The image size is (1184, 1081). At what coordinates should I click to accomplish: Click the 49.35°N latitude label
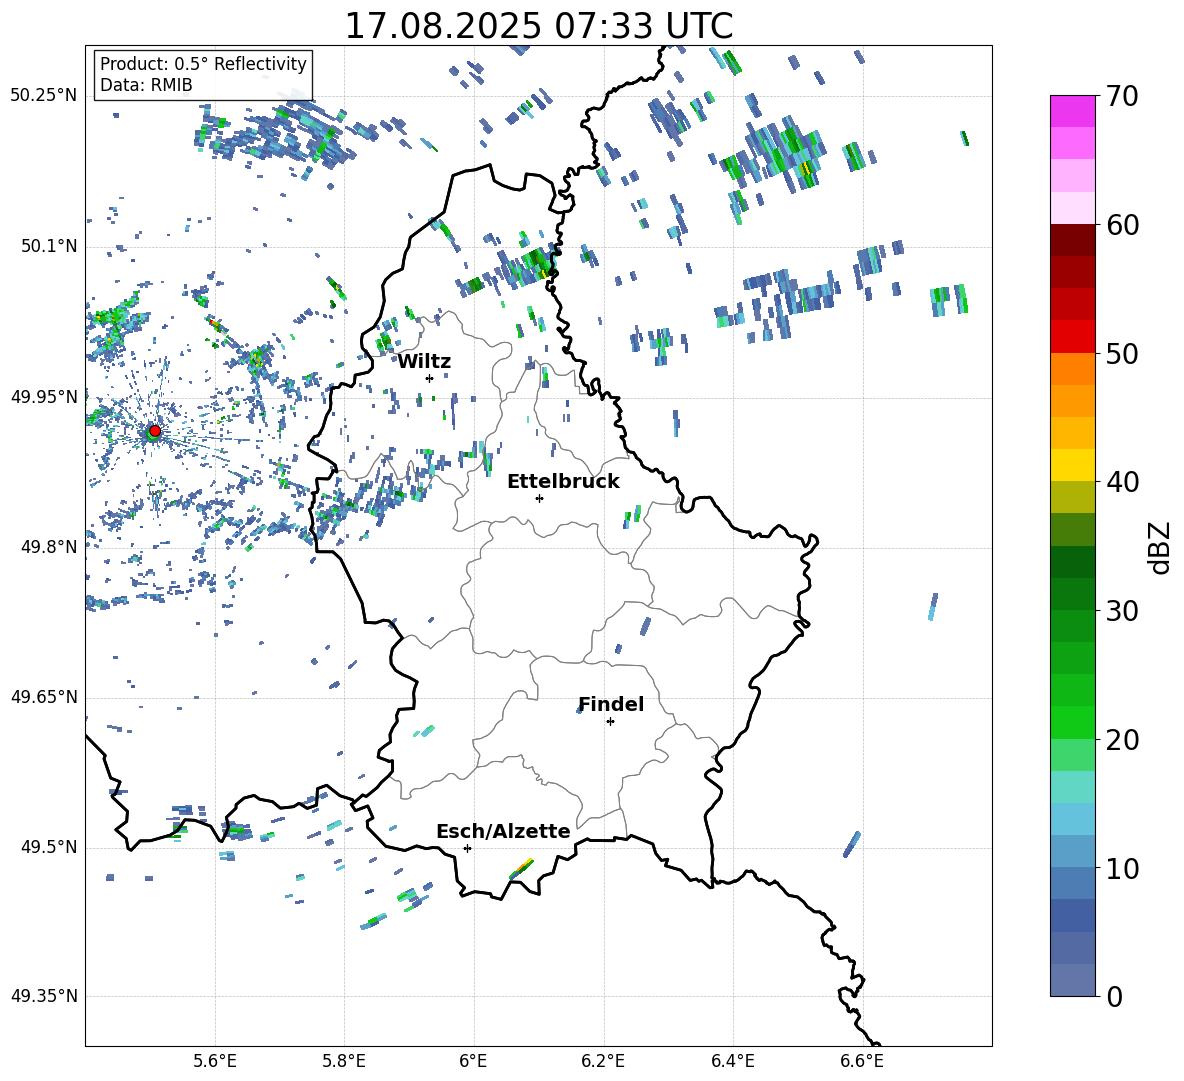(44, 996)
